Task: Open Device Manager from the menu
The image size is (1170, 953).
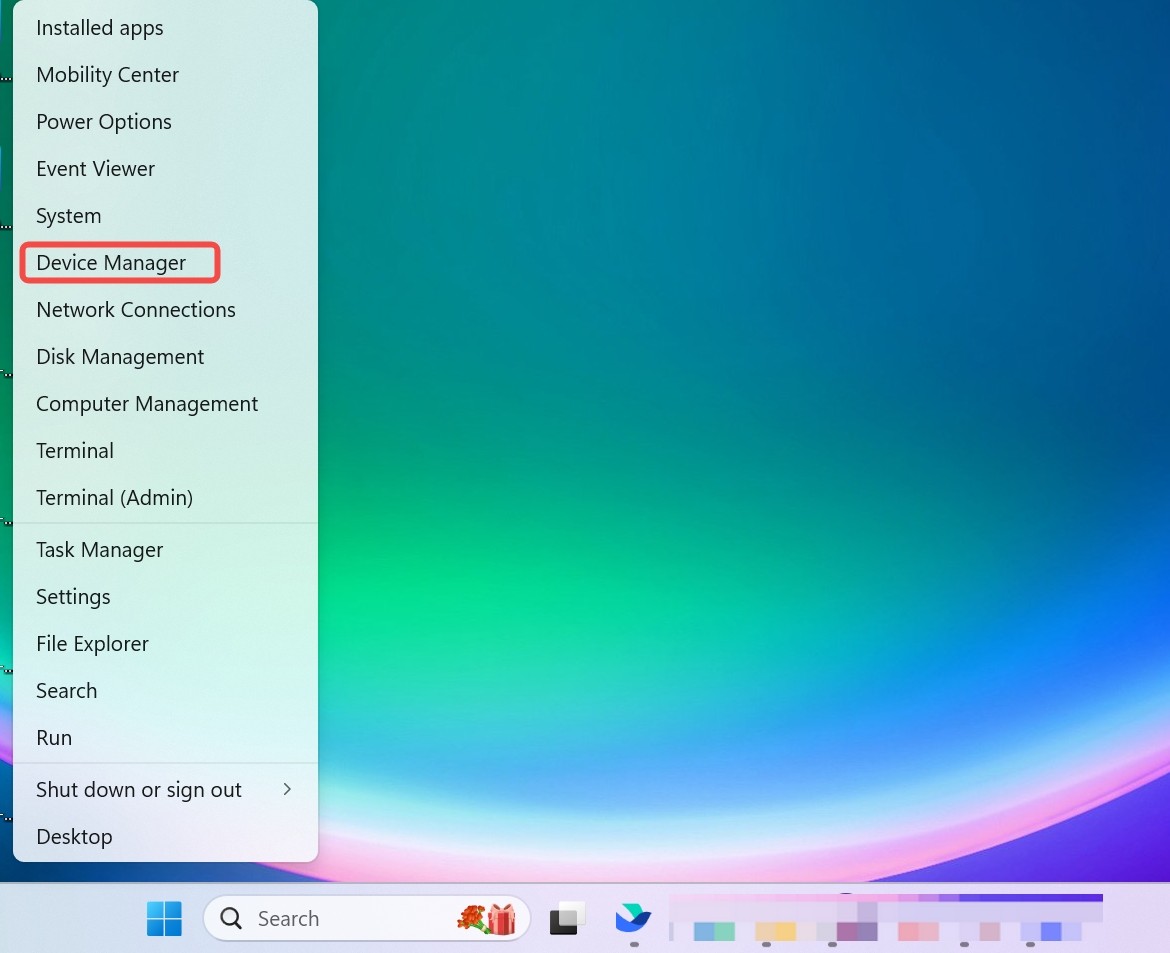Action: pyautogui.click(x=111, y=263)
